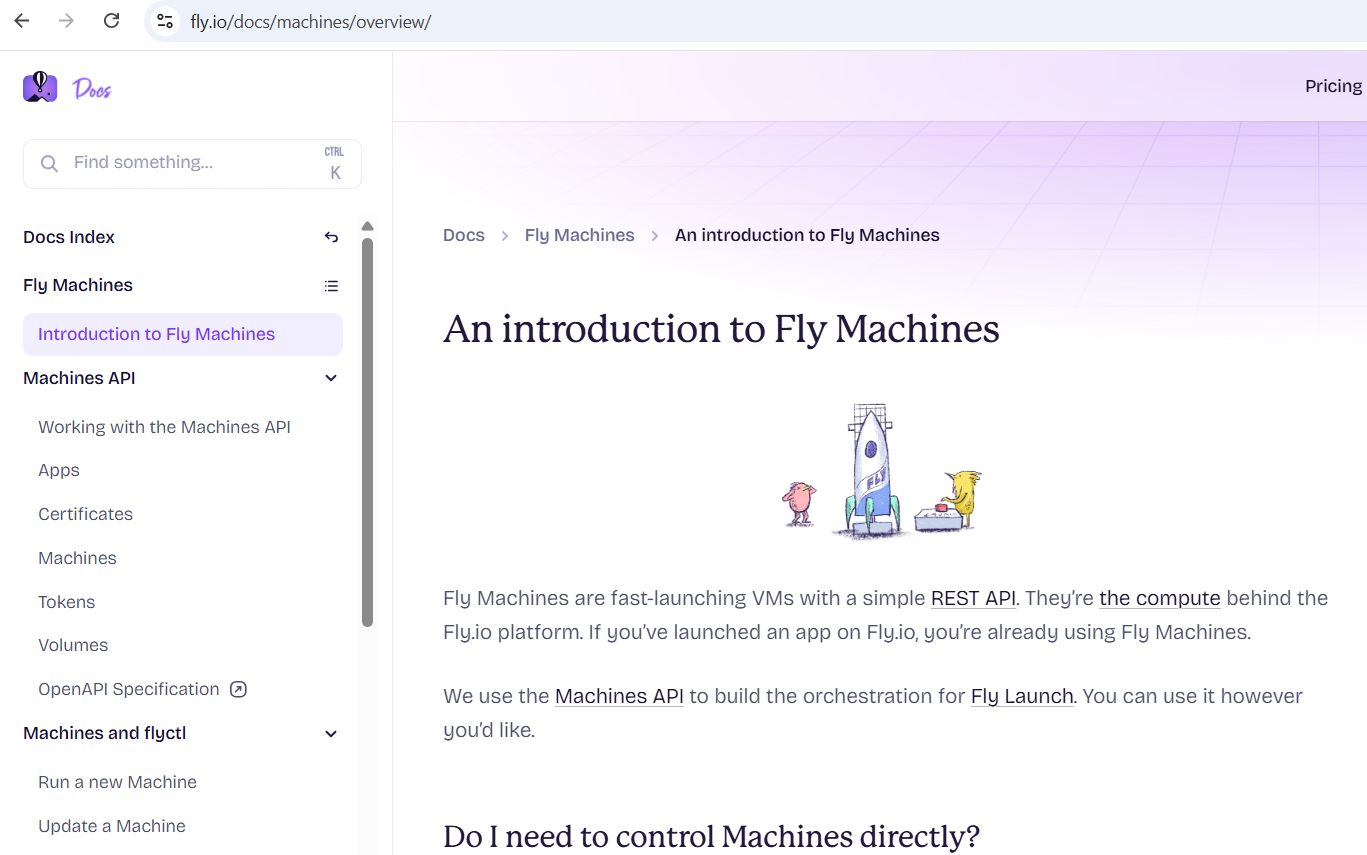Collapse the Machines API section chevron

click(331, 378)
